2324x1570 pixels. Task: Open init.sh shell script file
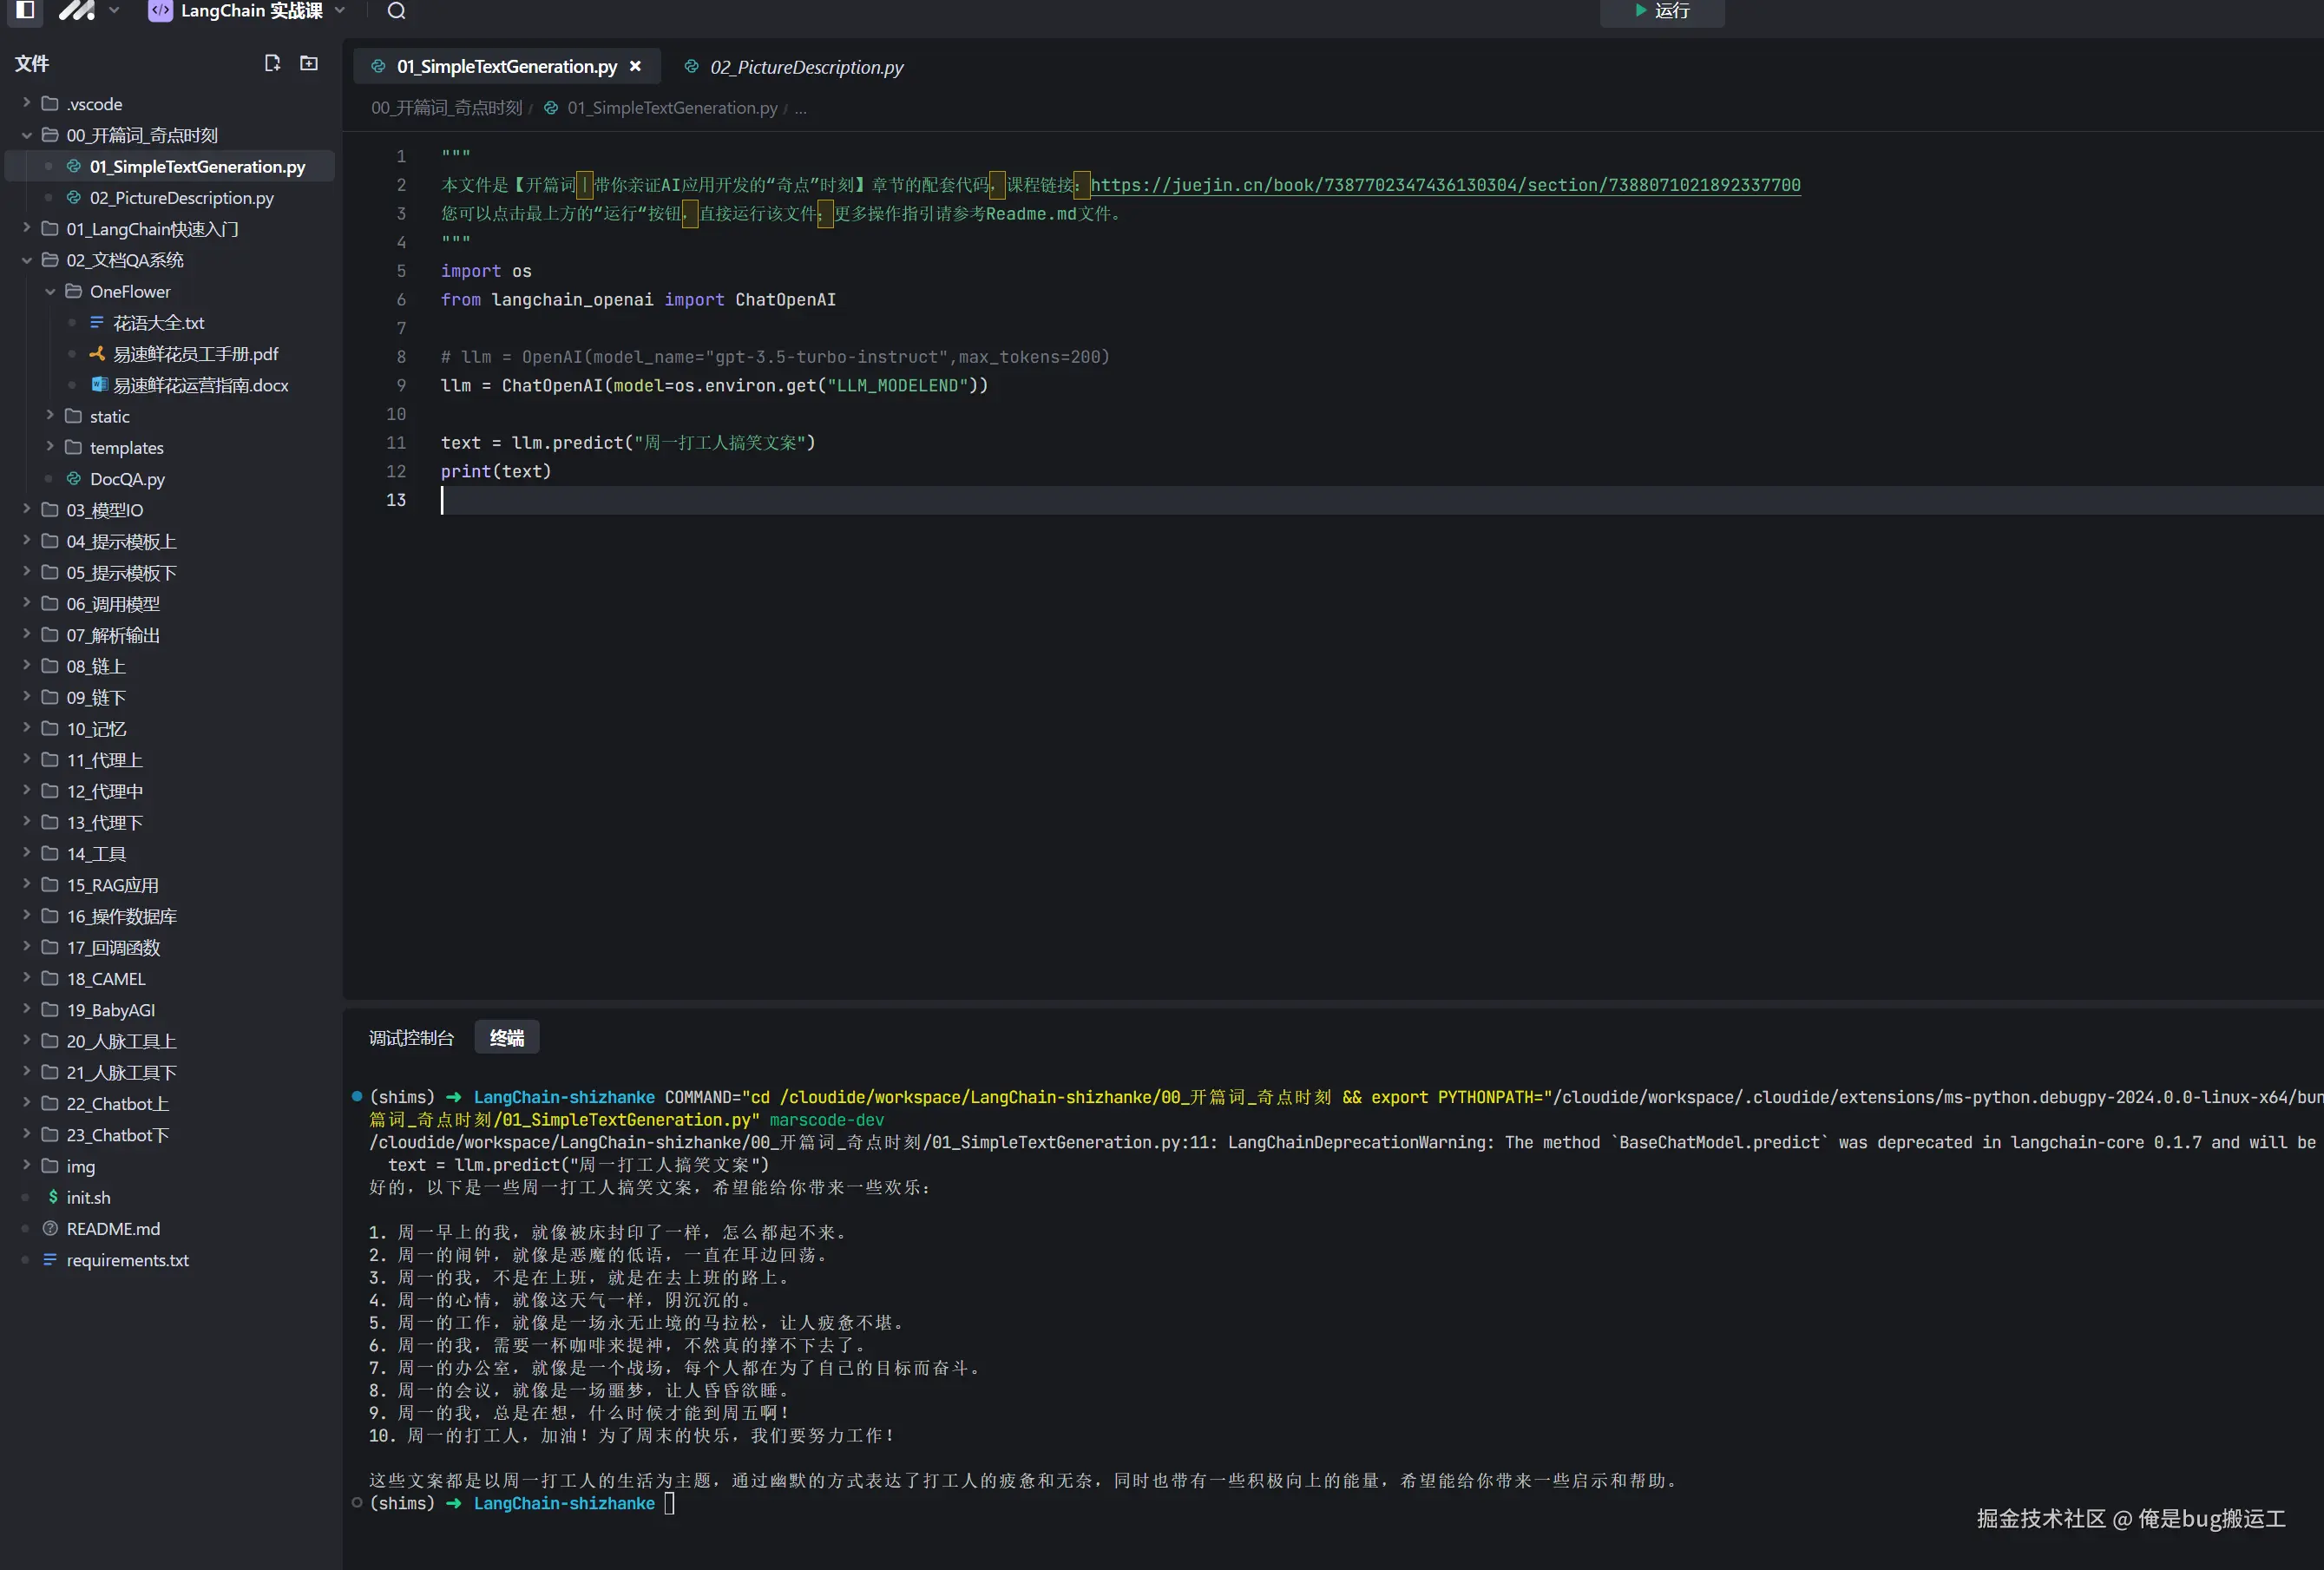point(88,1197)
